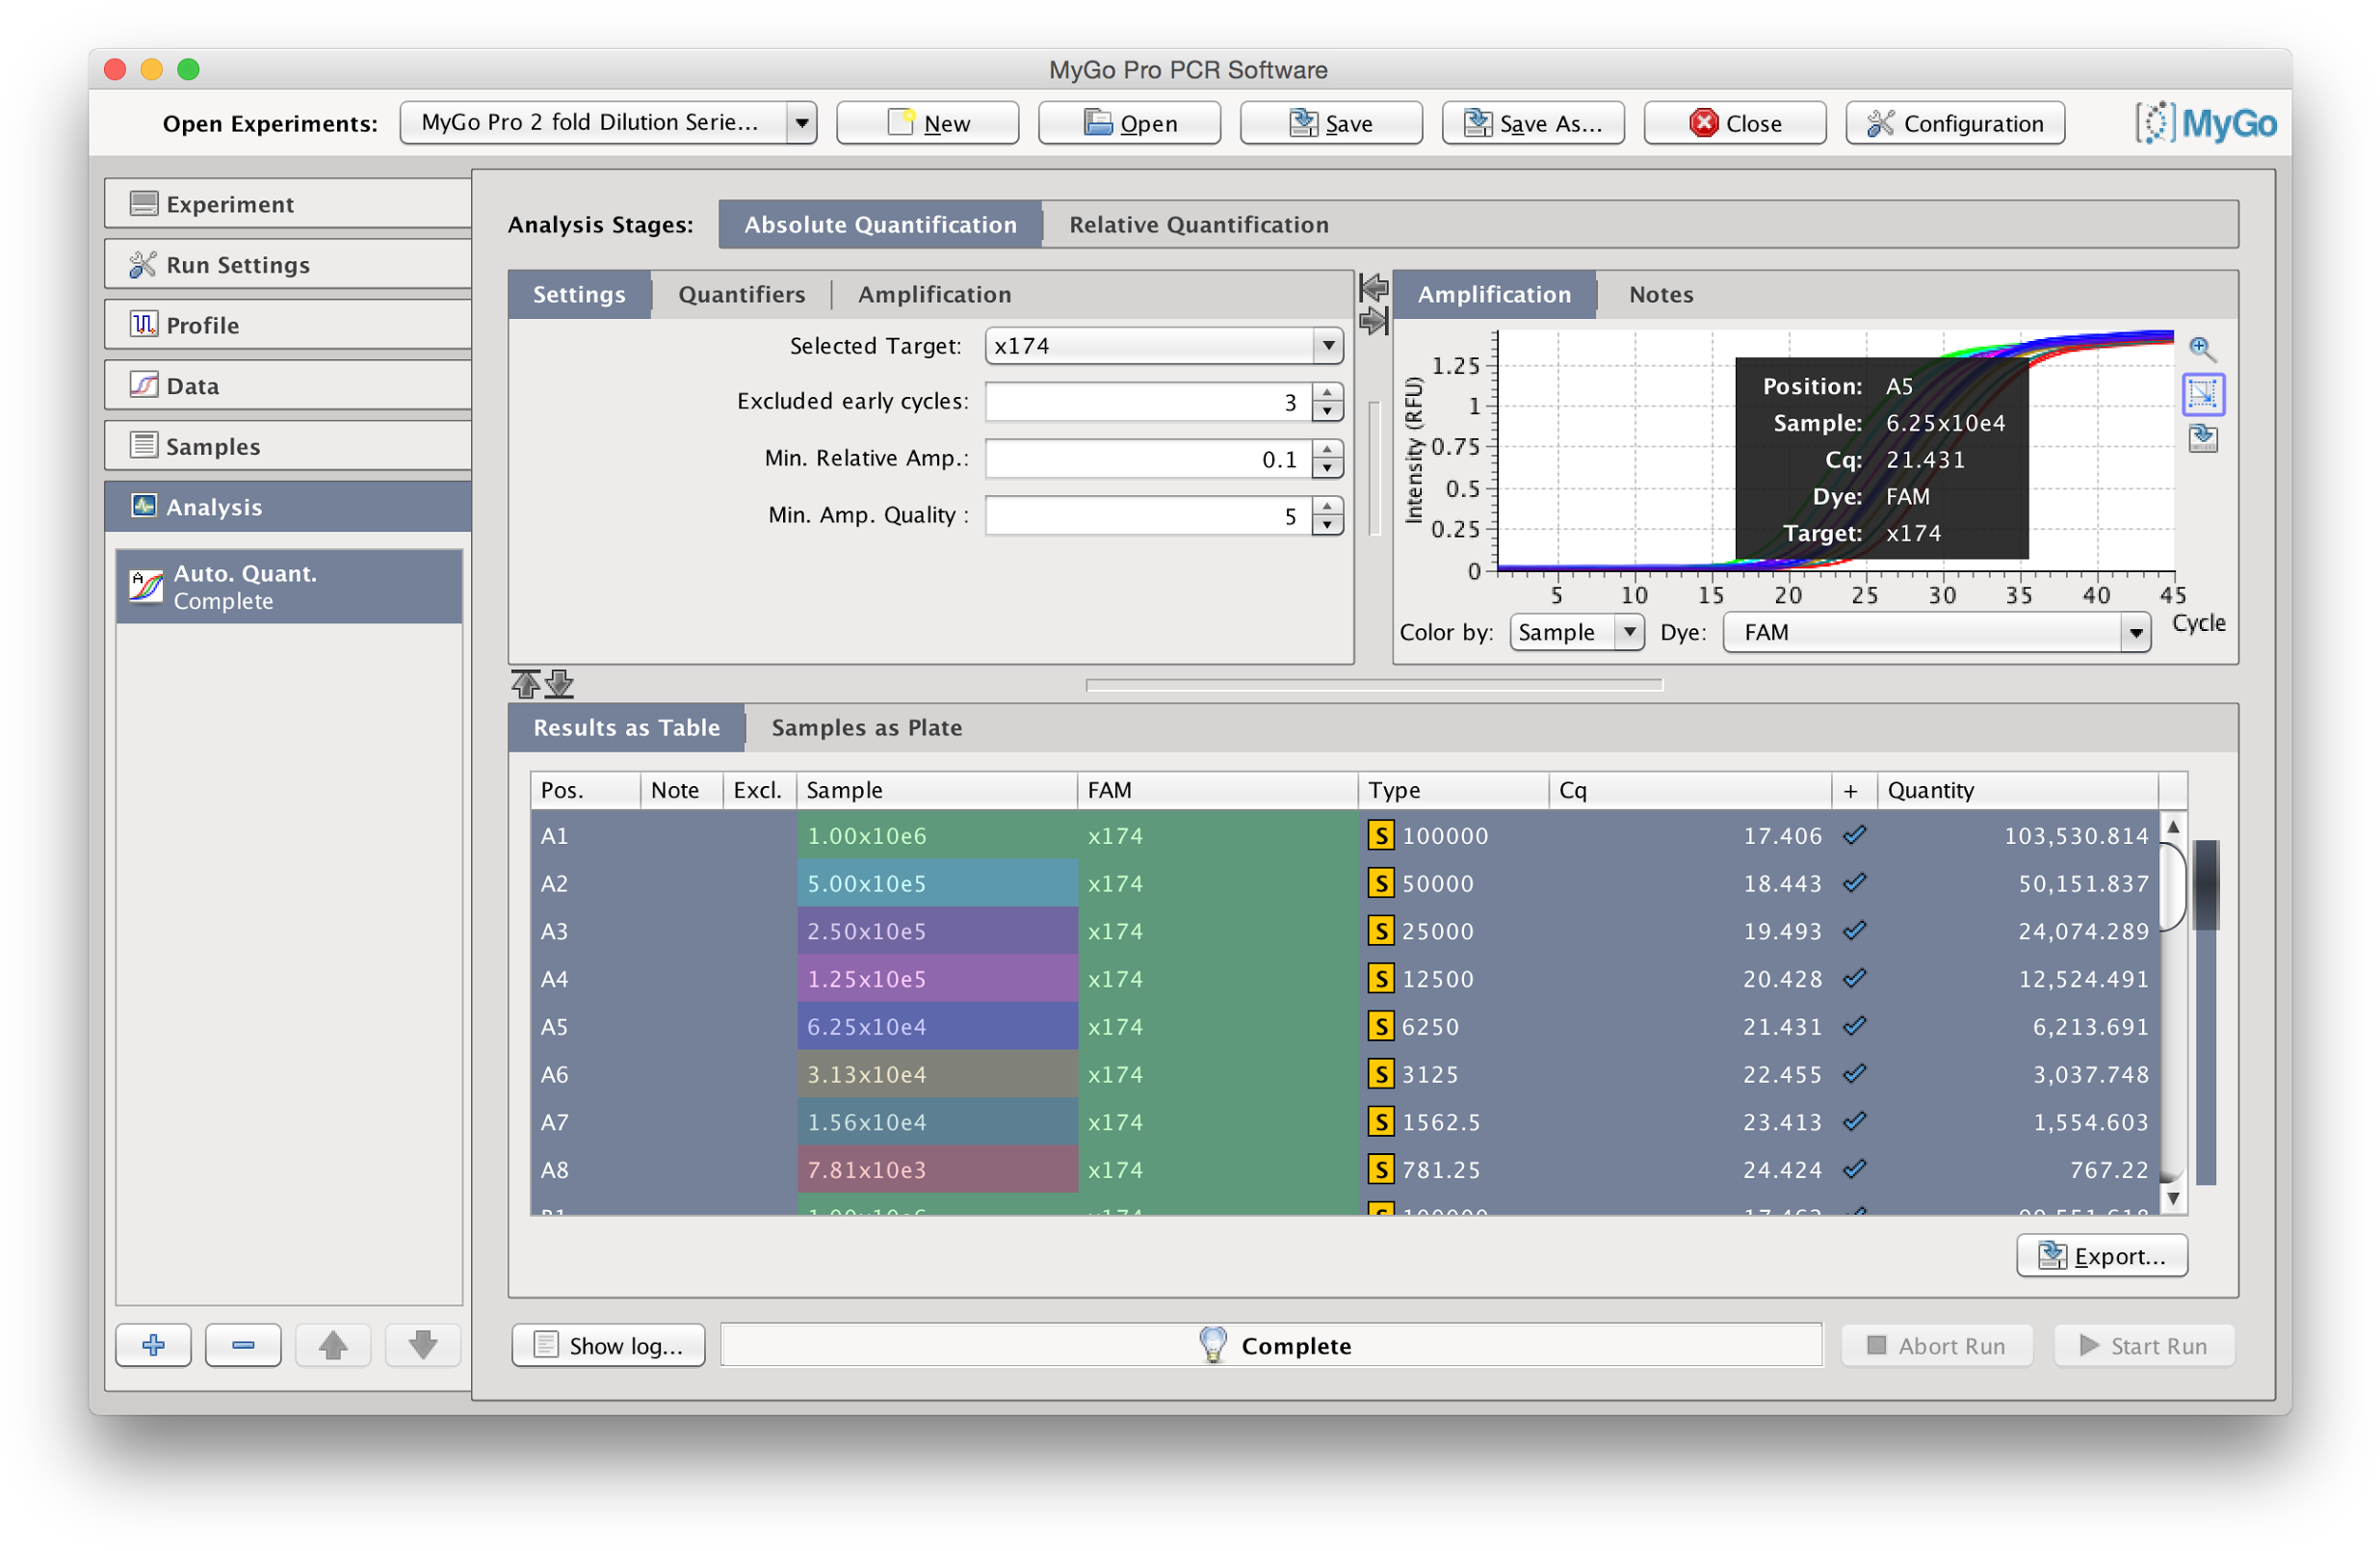The width and height of the screenshot is (2380, 1551).
Task: Open the Data section
Action: 288,385
